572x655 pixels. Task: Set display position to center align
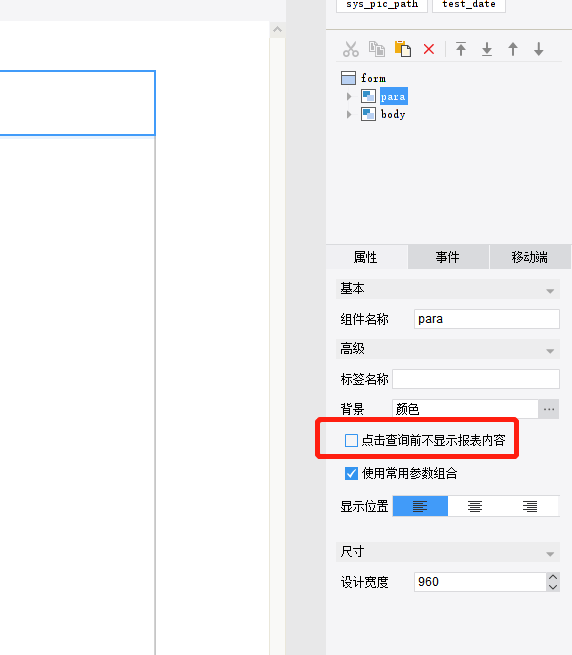tap(475, 506)
